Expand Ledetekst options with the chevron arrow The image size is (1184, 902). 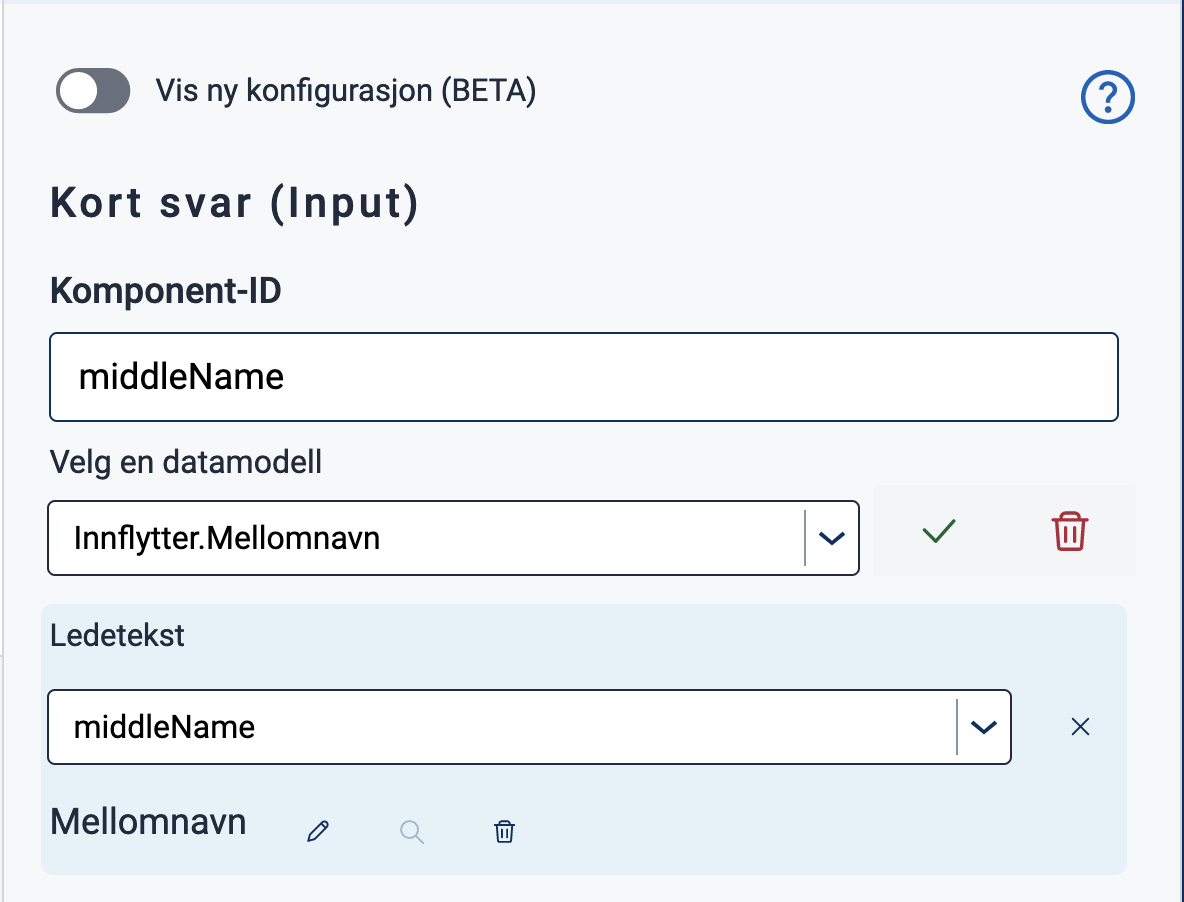tap(984, 727)
